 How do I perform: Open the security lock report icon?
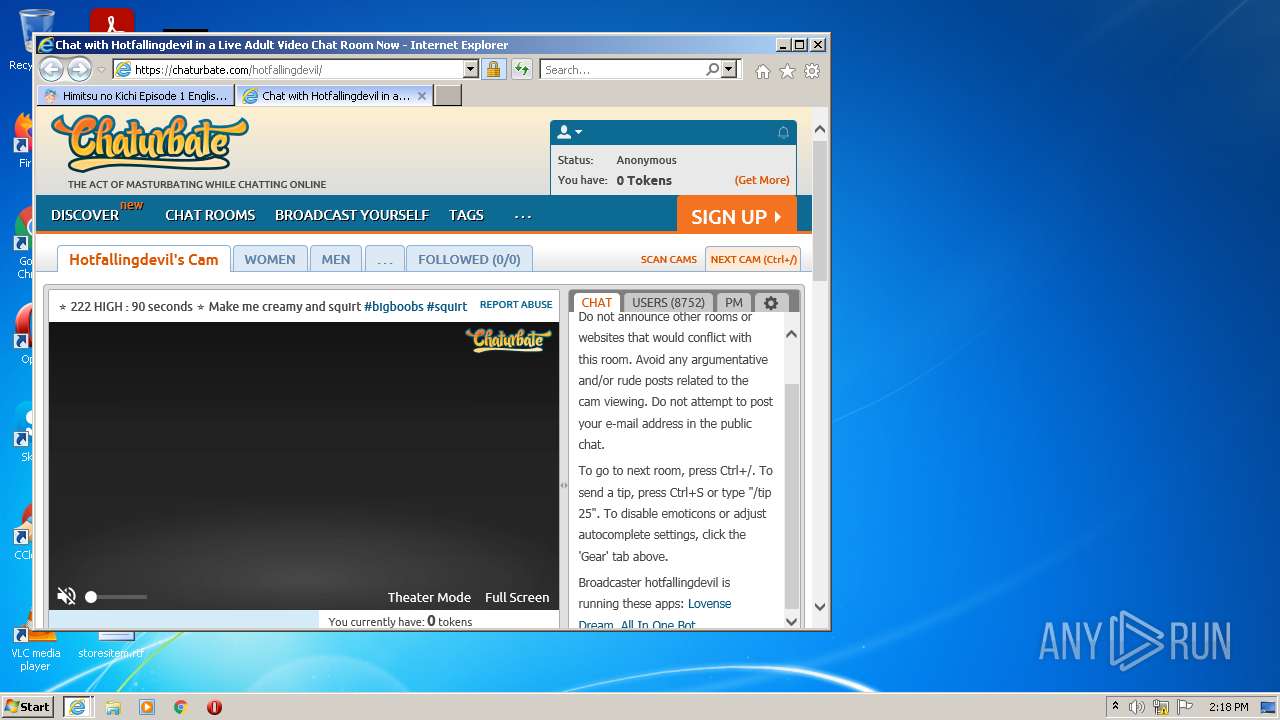tap(493, 69)
